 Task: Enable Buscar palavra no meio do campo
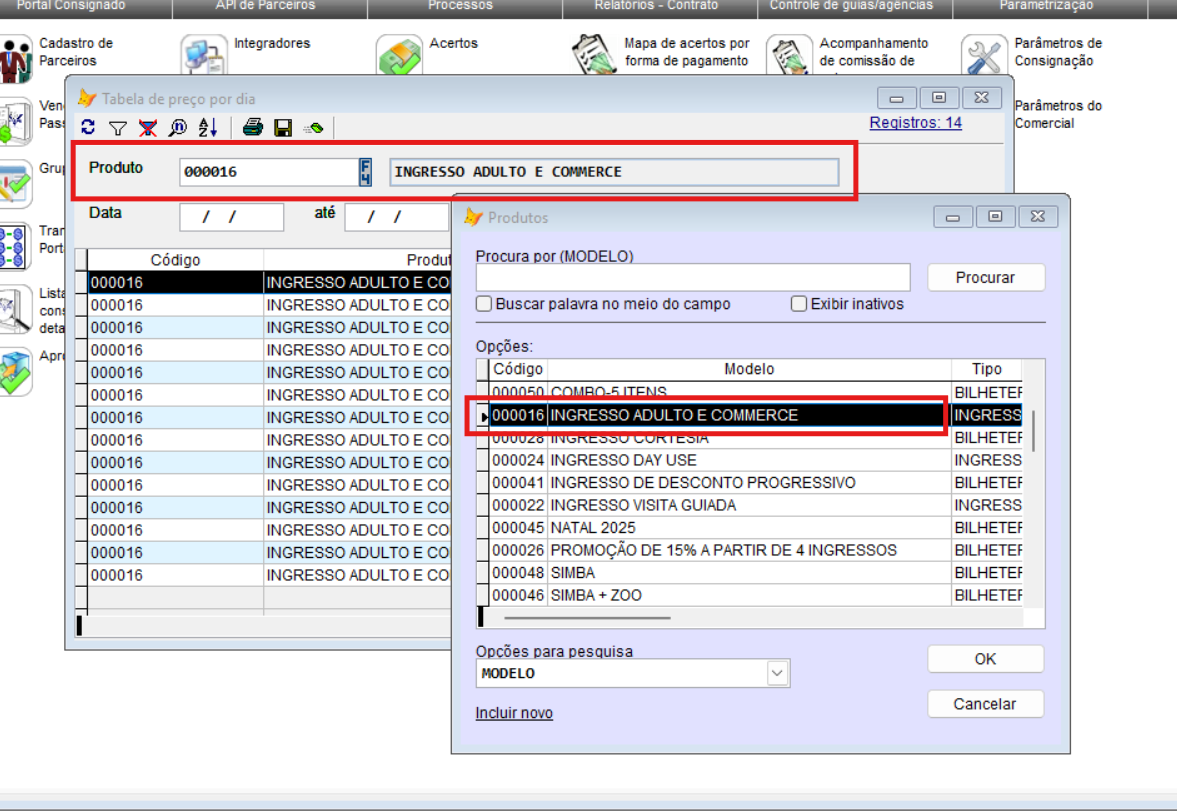pyautogui.click(x=485, y=304)
